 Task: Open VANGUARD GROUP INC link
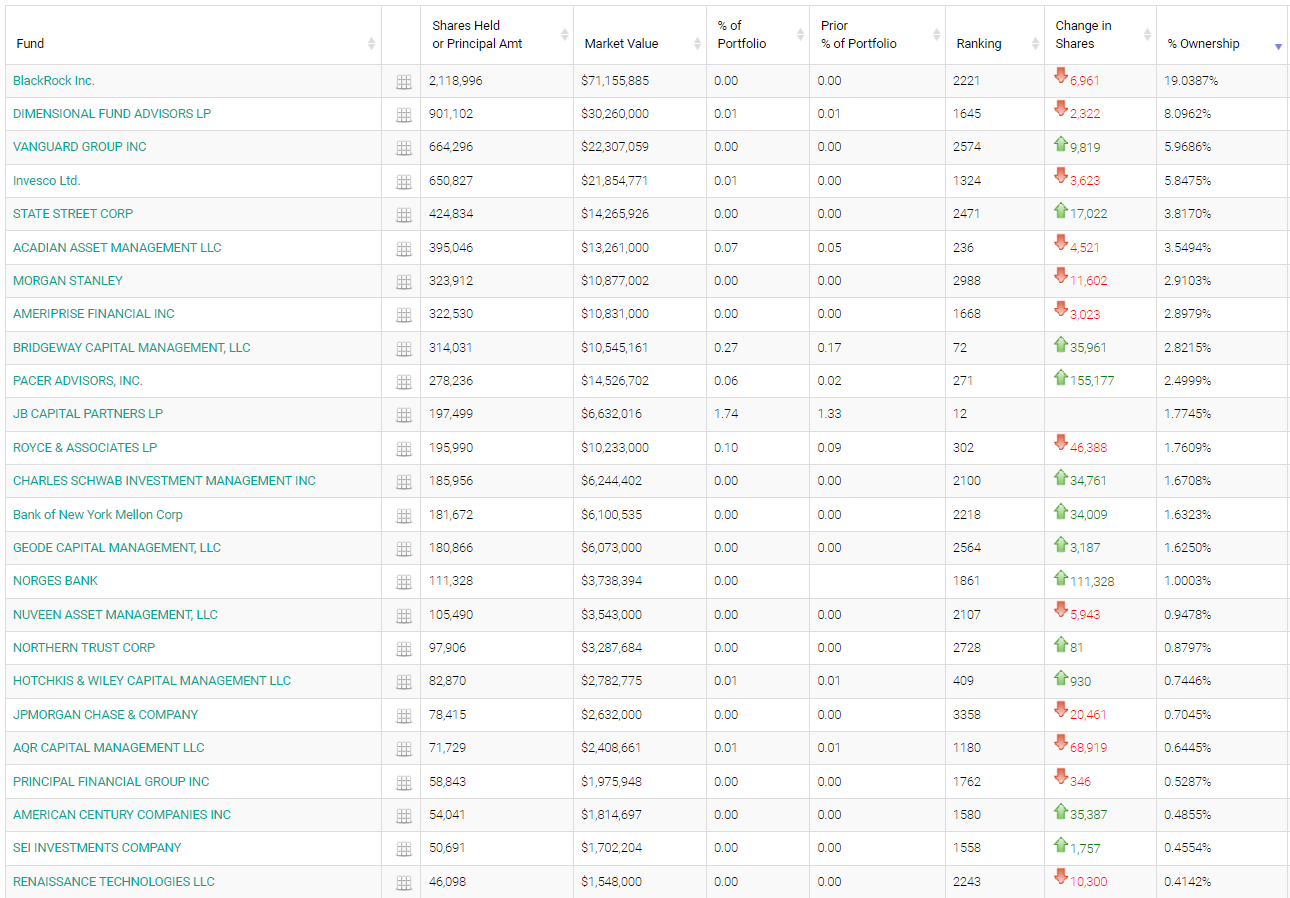[80, 146]
